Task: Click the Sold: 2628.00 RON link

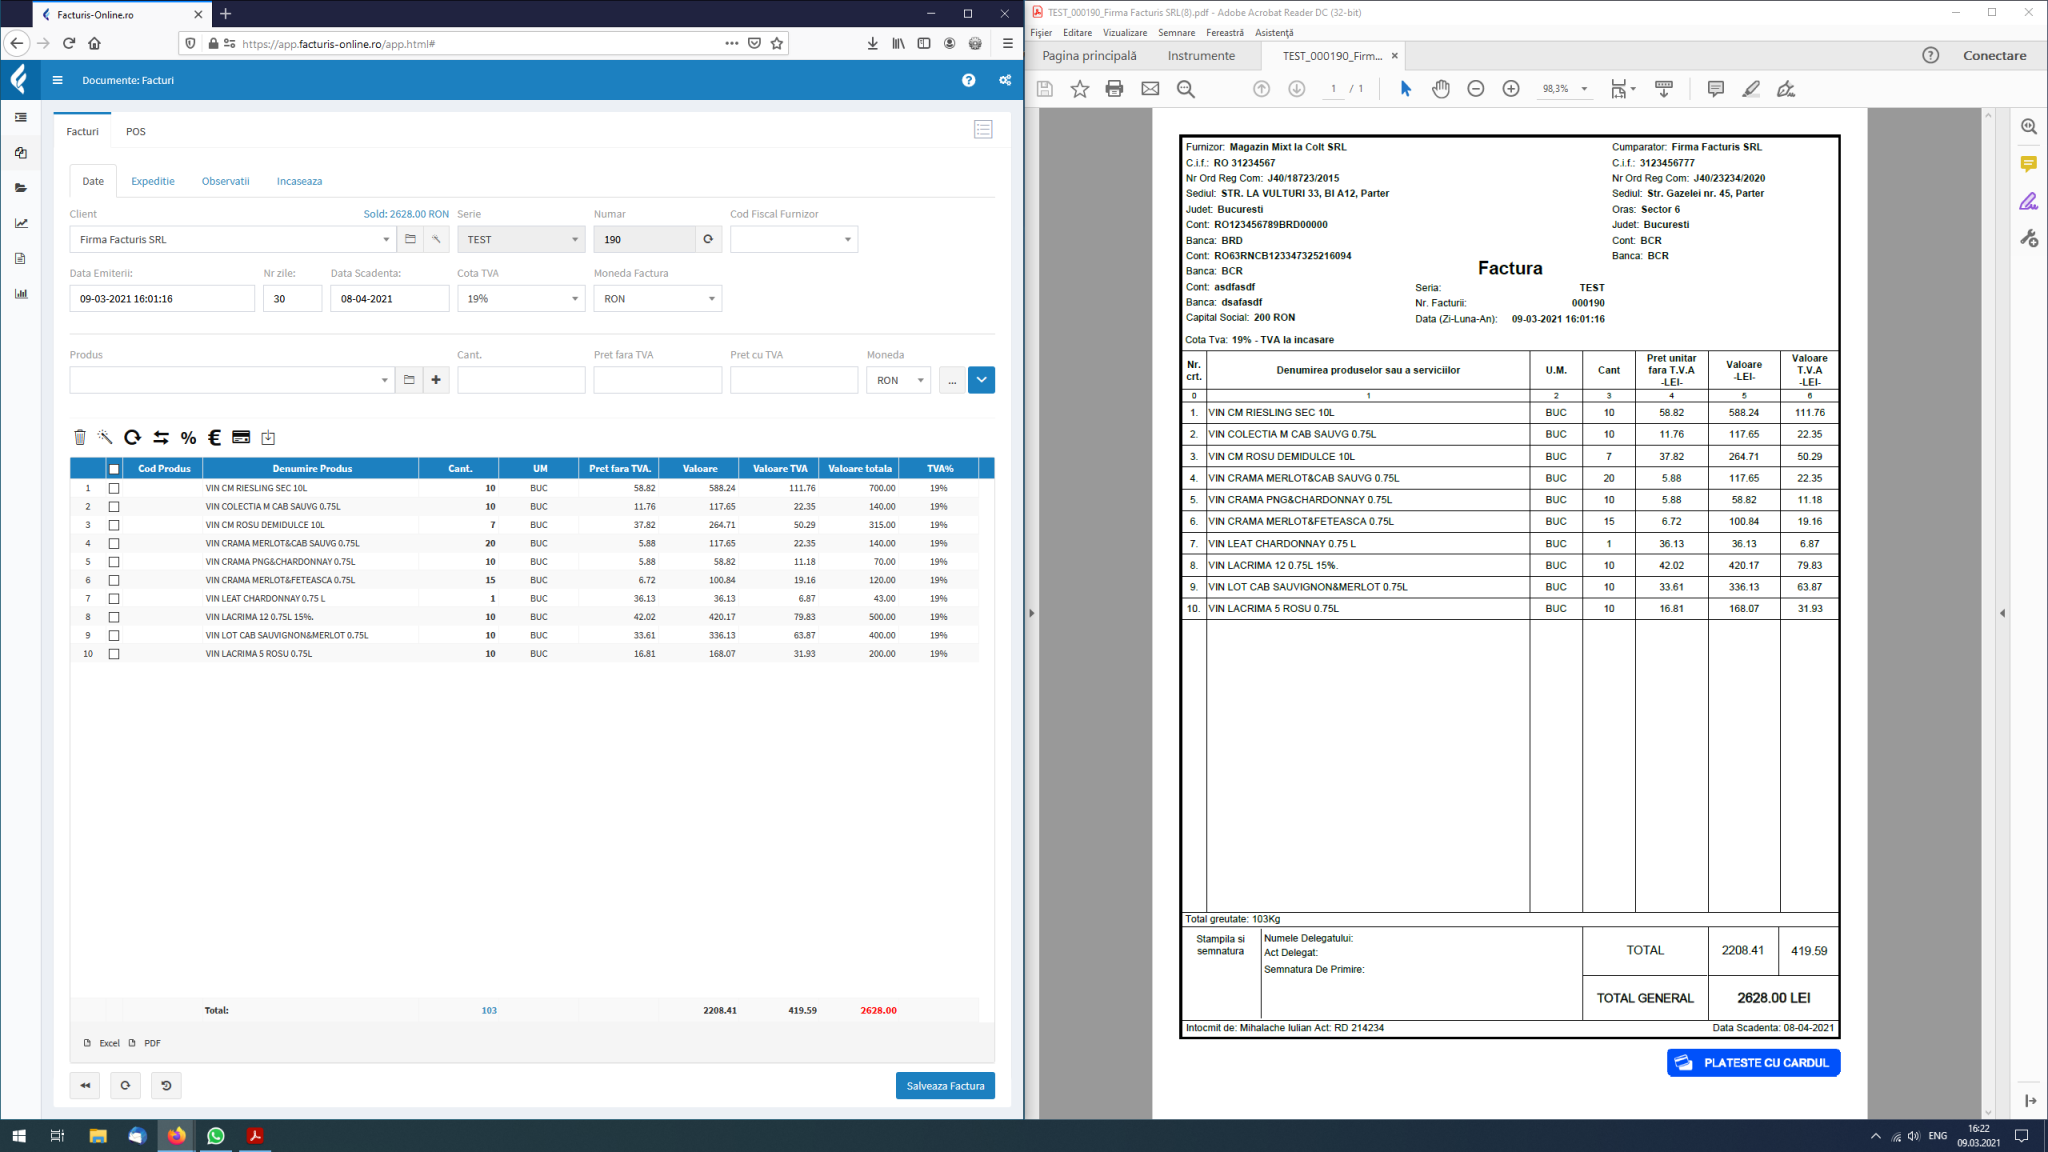Action: [406, 214]
